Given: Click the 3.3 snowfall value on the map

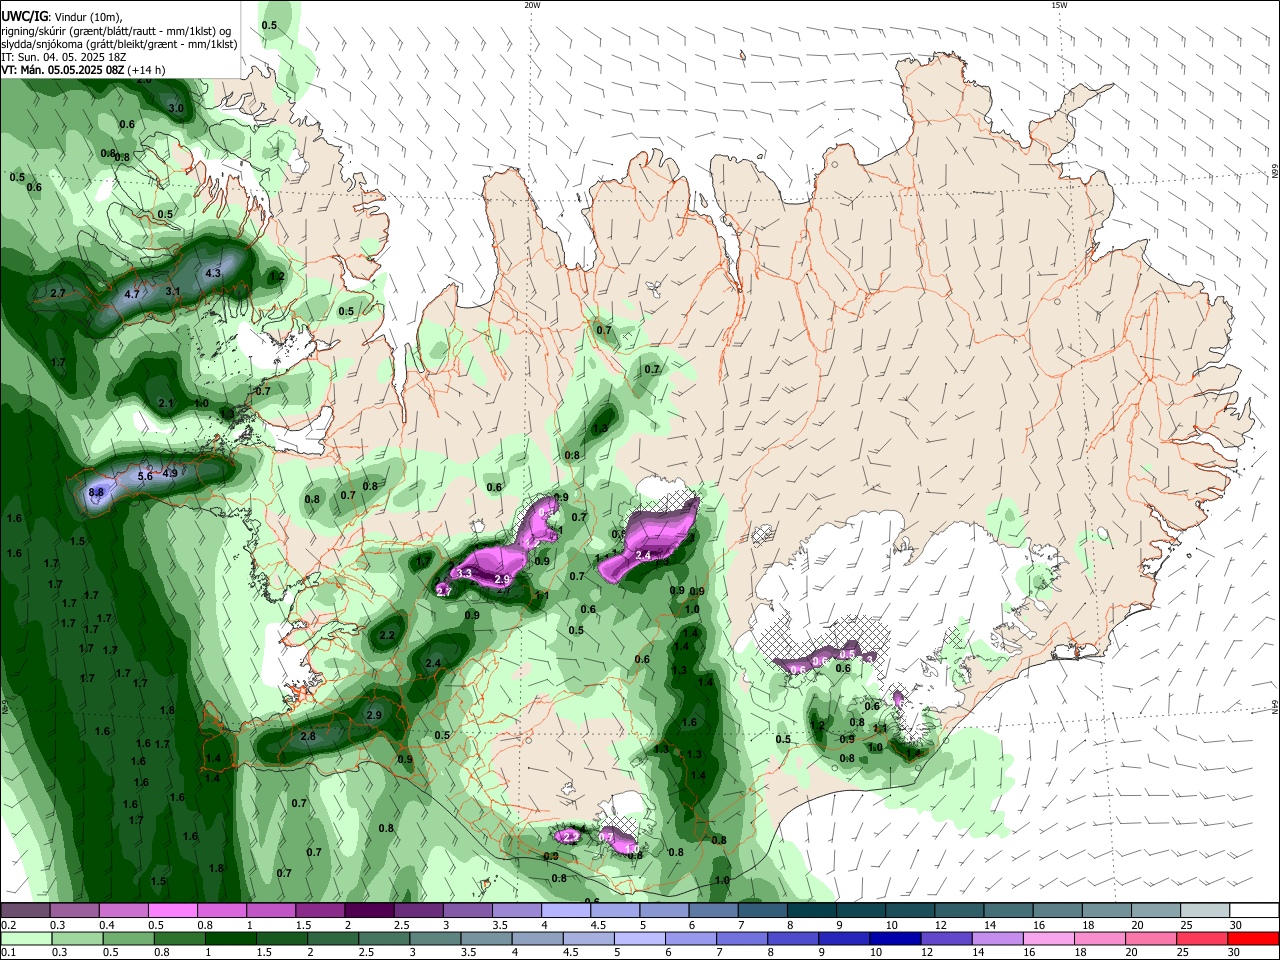Looking at the screenshot, I should click(463, 573).
